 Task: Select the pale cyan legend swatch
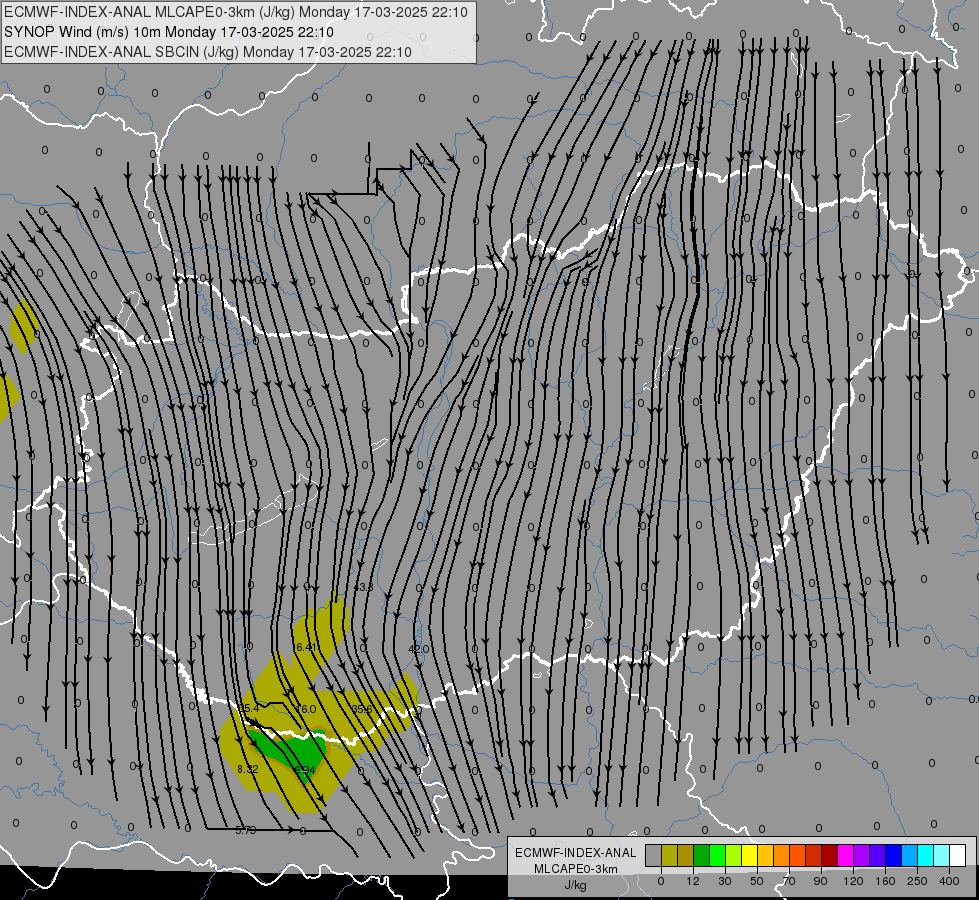(x=942, y=855)
